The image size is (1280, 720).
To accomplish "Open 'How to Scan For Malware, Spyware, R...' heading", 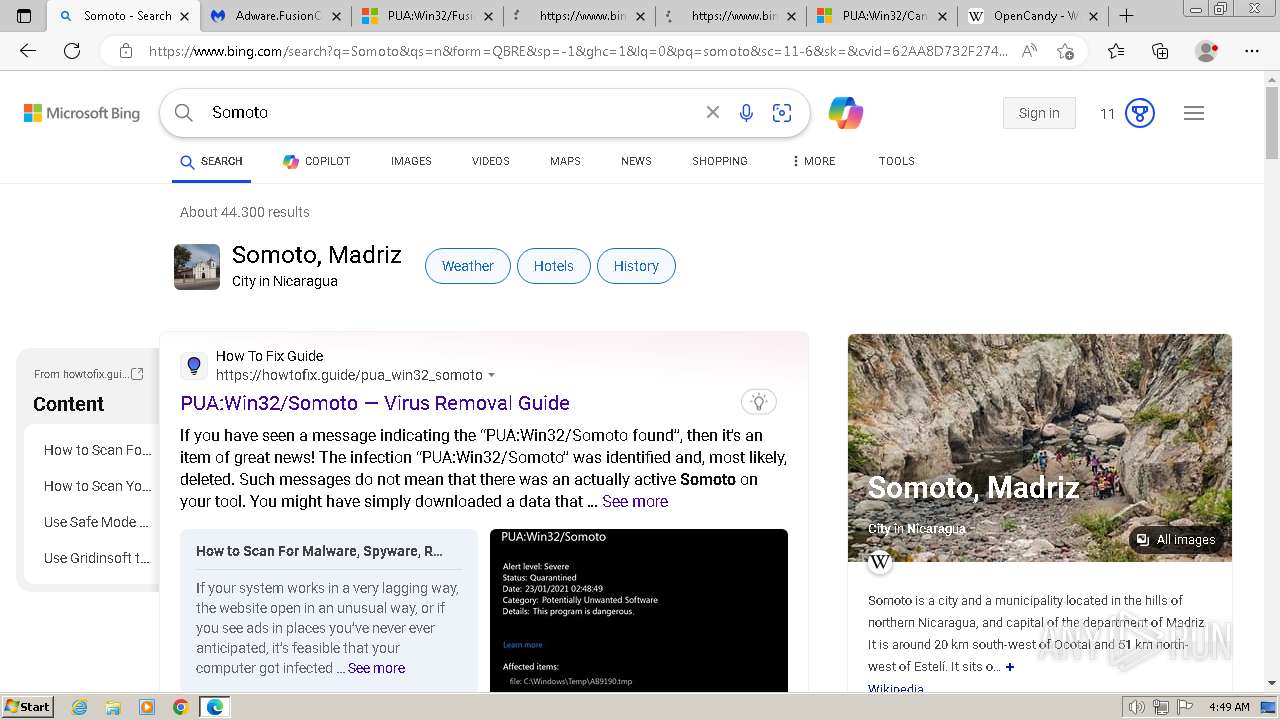I will coord(319,551).
